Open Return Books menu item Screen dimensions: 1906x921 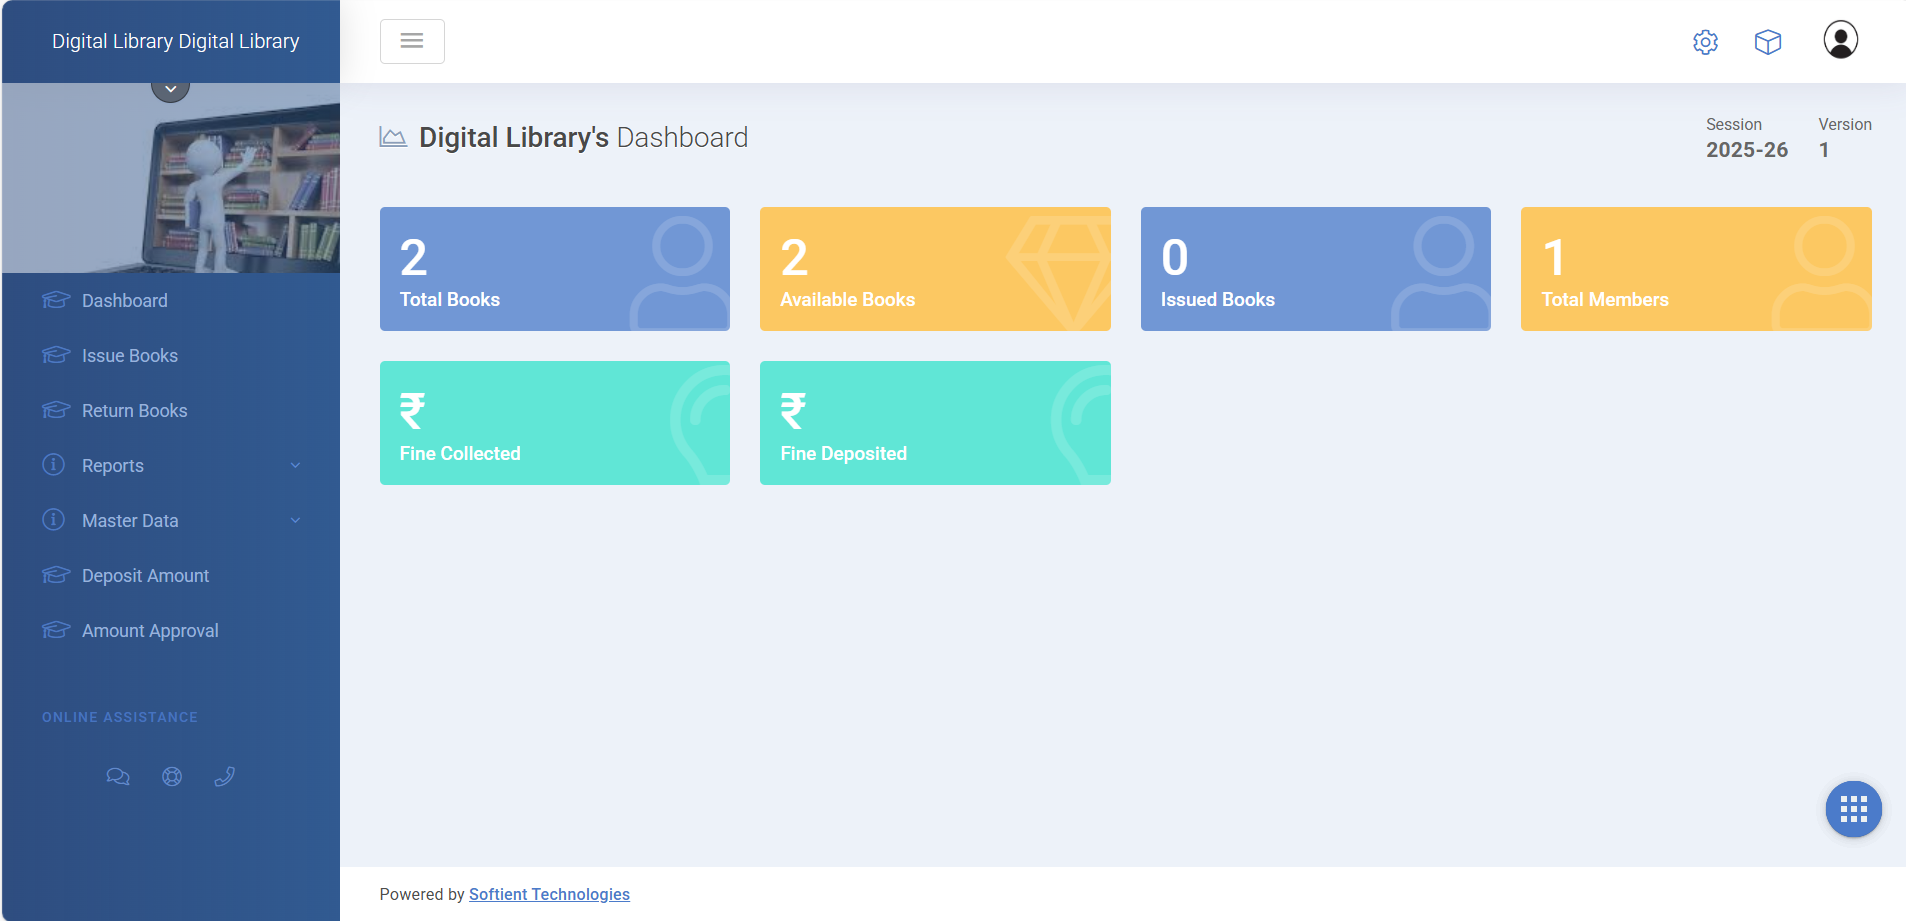point(135,410)
